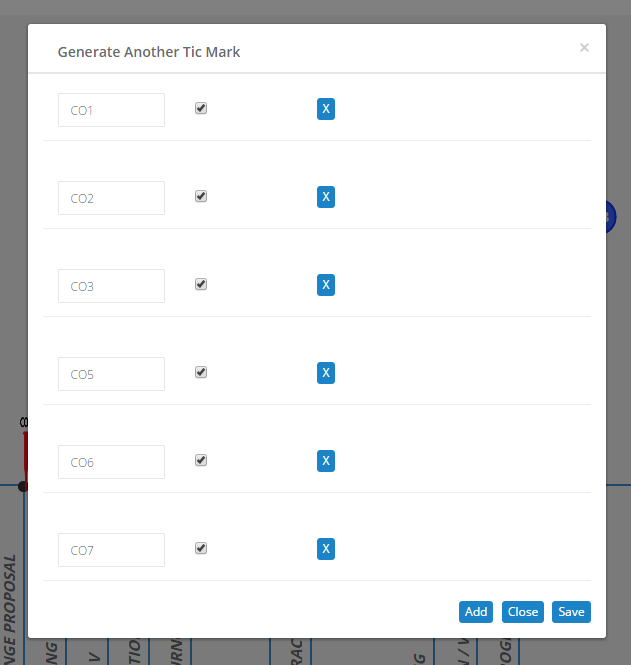This screenshot has height=665, width=631.
Task: Delete the CO2 row using the X button
Action: click(x=325, y=197)
